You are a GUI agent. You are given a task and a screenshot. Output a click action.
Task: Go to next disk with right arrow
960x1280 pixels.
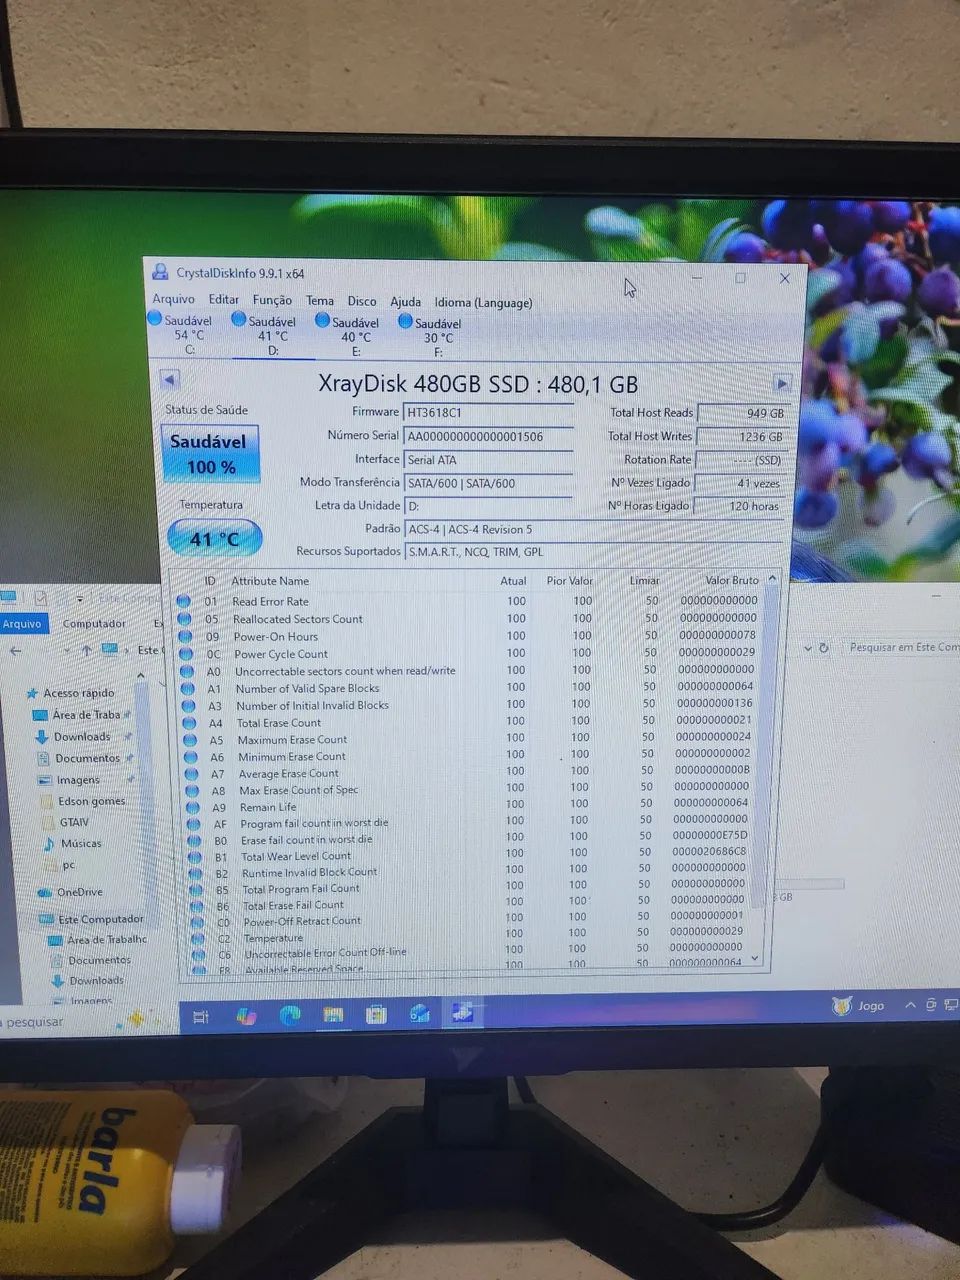click(x=782, y=383)
